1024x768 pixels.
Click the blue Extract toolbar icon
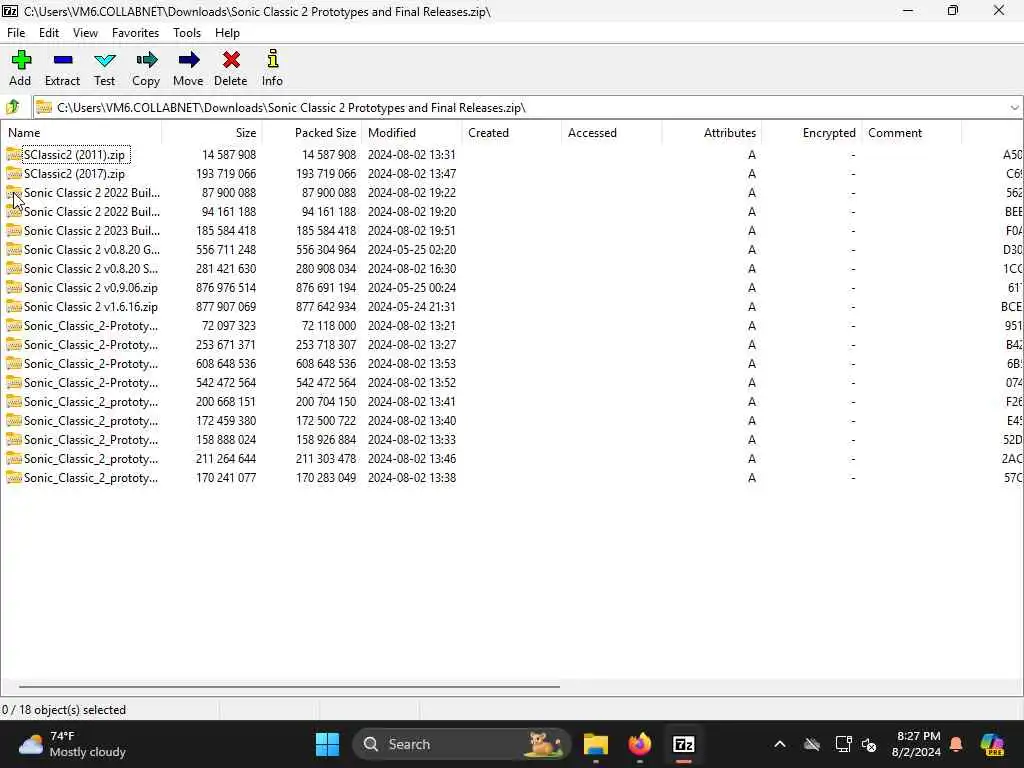pyautogui.click(x=63, y=60)
